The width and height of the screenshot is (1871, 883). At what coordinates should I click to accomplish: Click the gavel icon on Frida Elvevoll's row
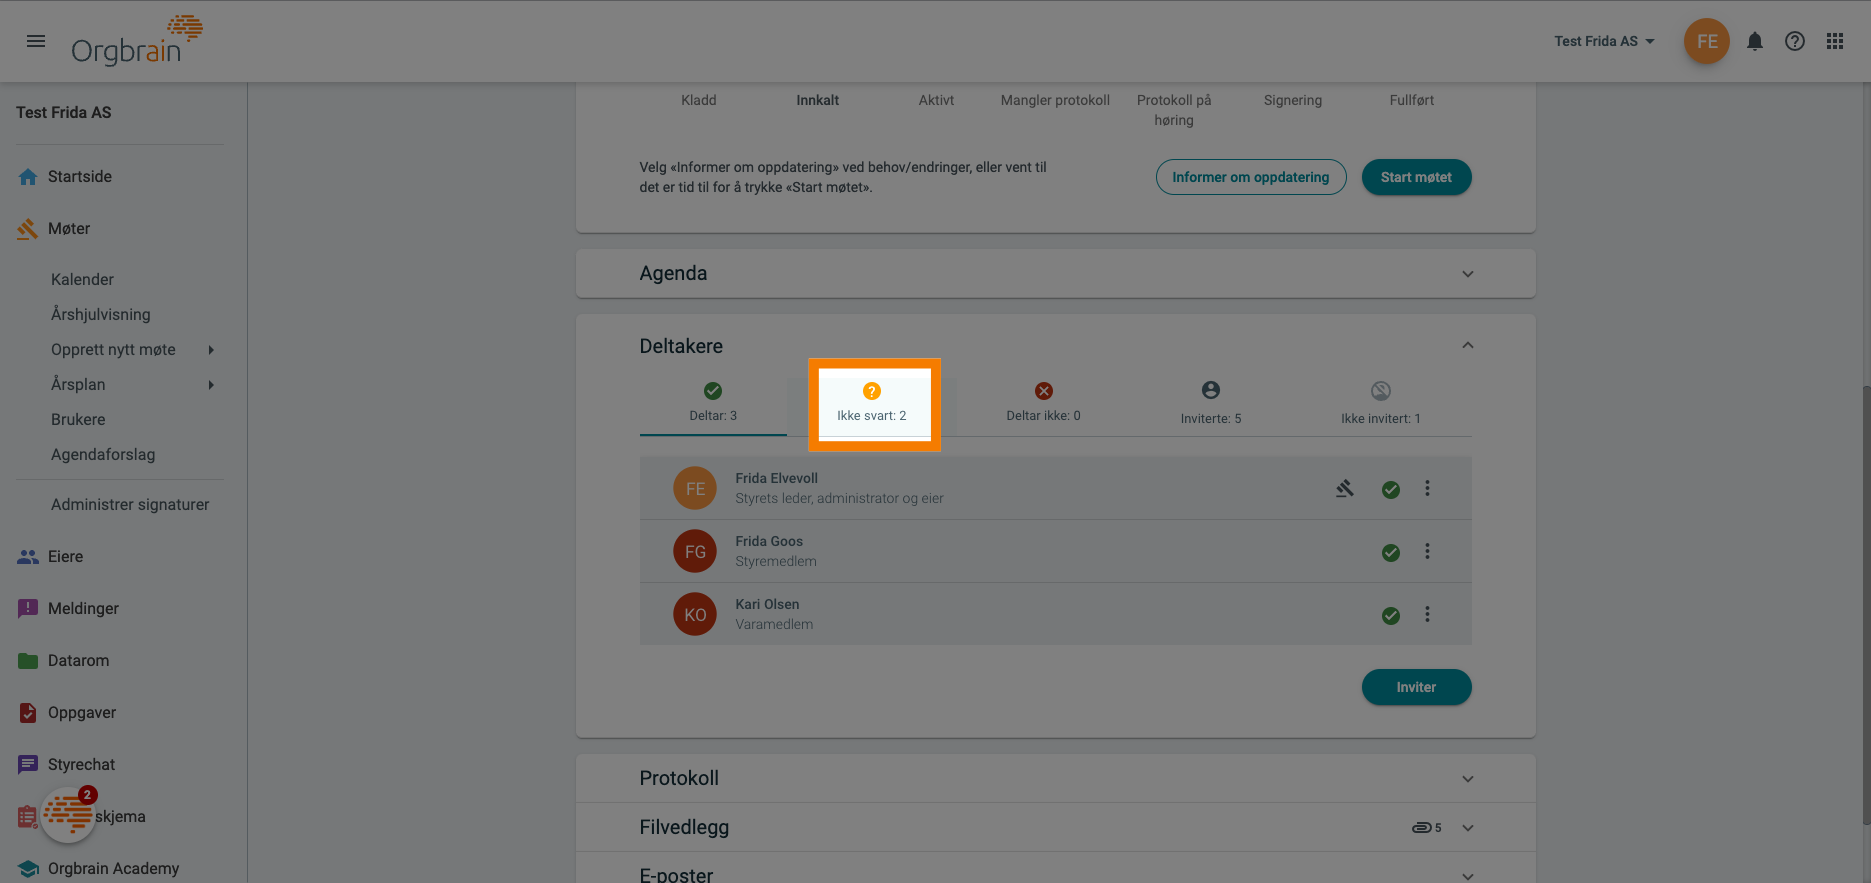coord(1345,489)
